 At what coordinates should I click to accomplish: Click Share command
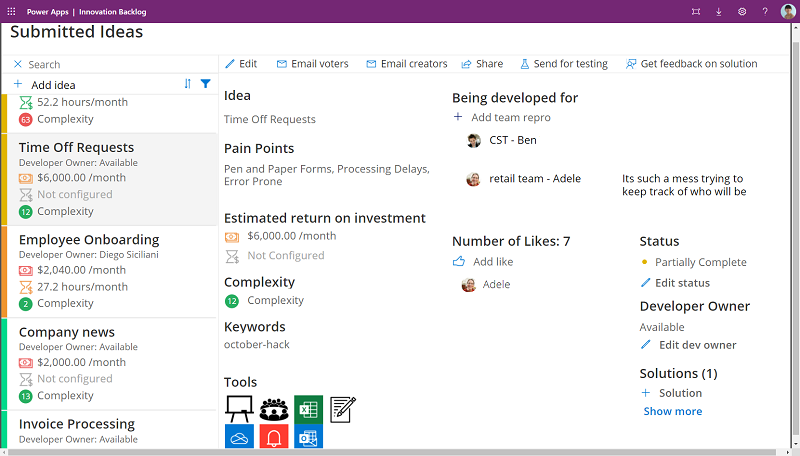click(x=482, y=64)
